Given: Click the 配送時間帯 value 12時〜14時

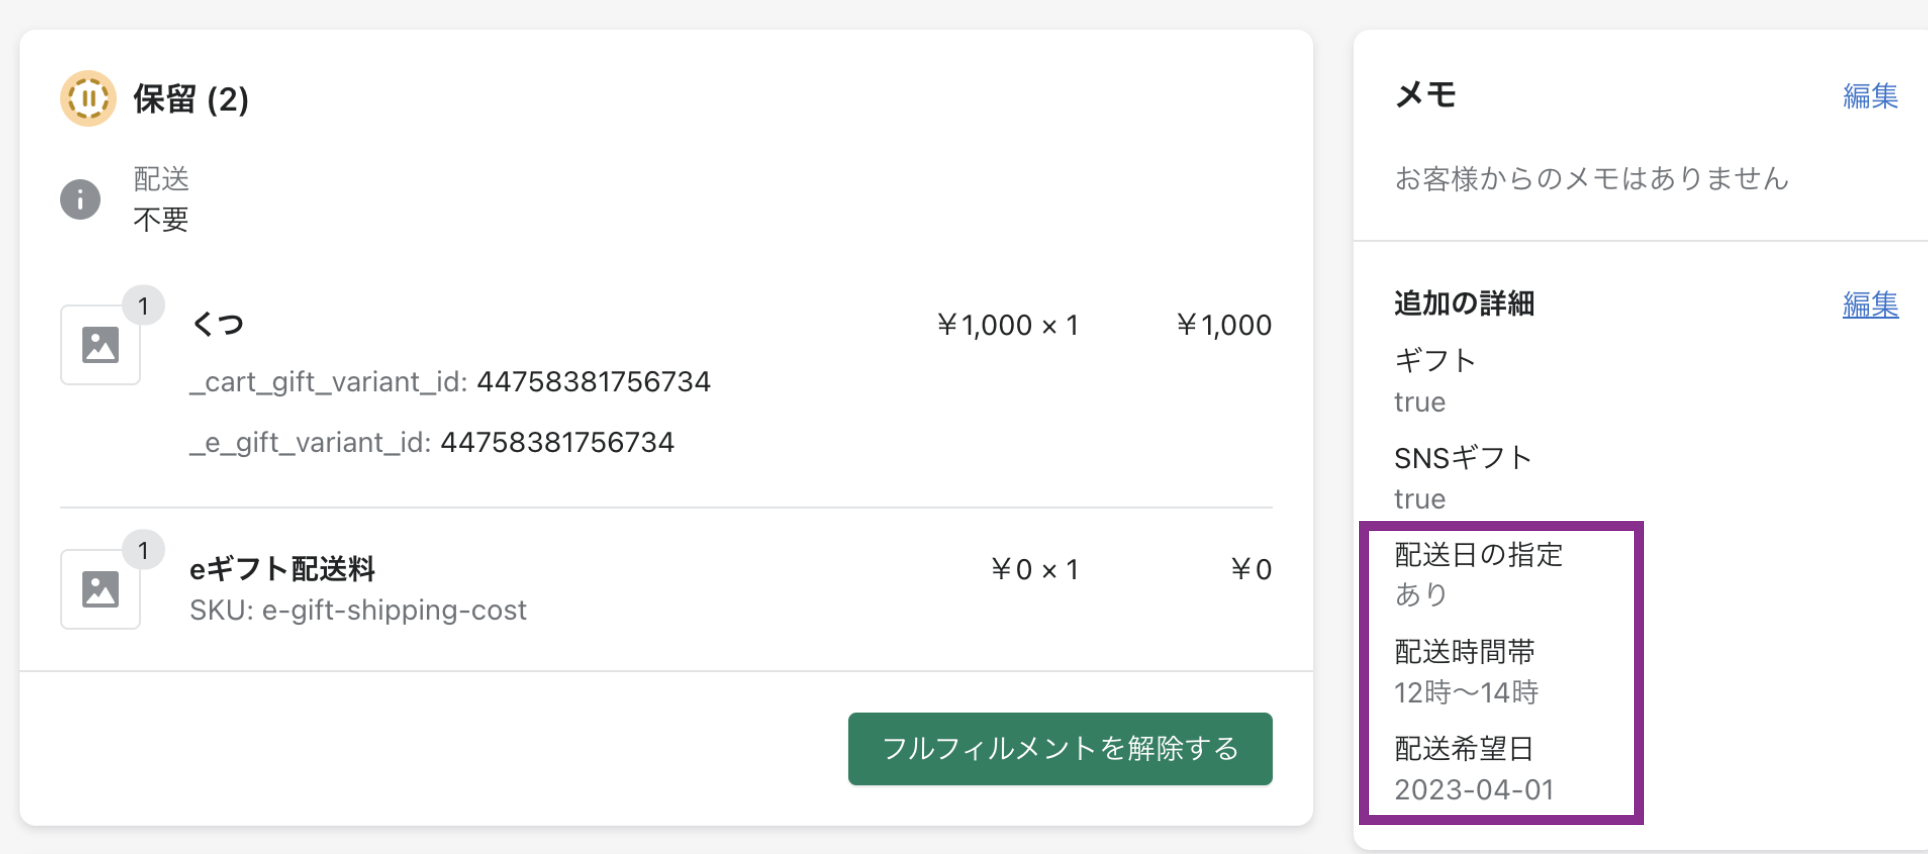Looking at the screenshot, I should coord(1466,692).
